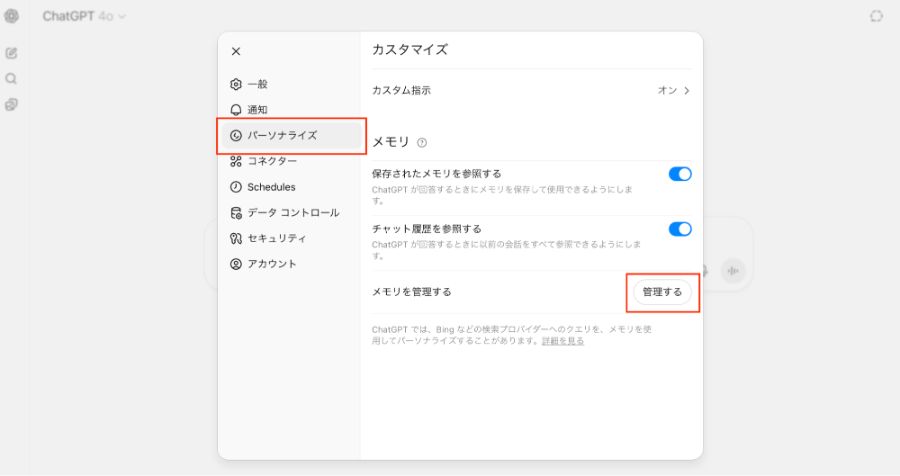This screenshot has width=900, height=476.
Task: Click the bell icon beside 通知
Action: (236, 110)
